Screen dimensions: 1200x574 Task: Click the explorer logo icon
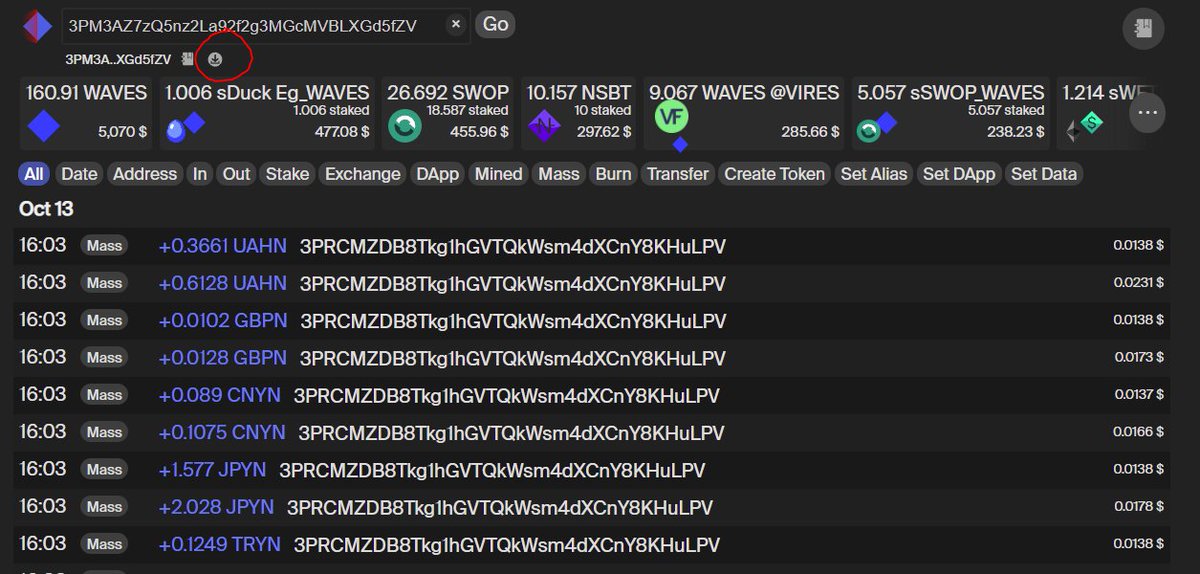point(38,26)
